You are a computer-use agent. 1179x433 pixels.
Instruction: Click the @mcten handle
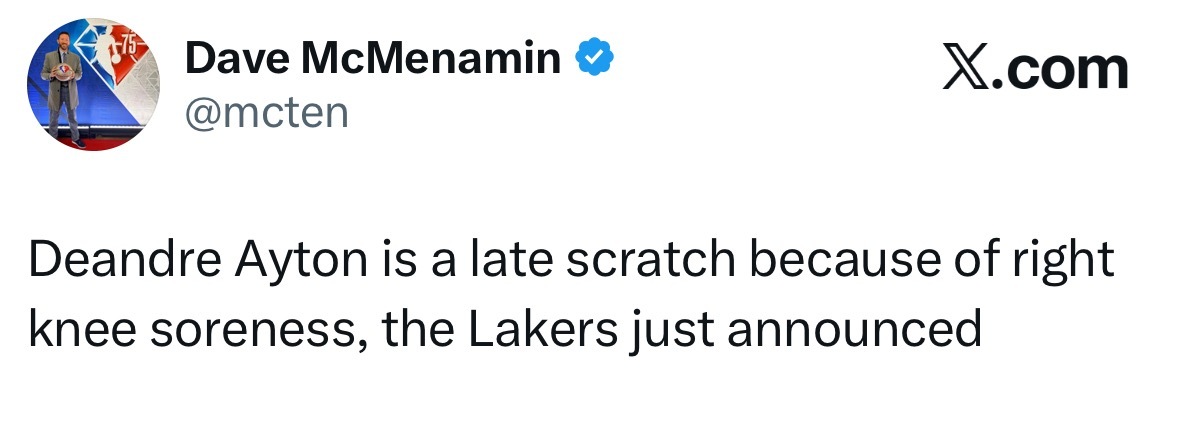(x=266, y=112)
